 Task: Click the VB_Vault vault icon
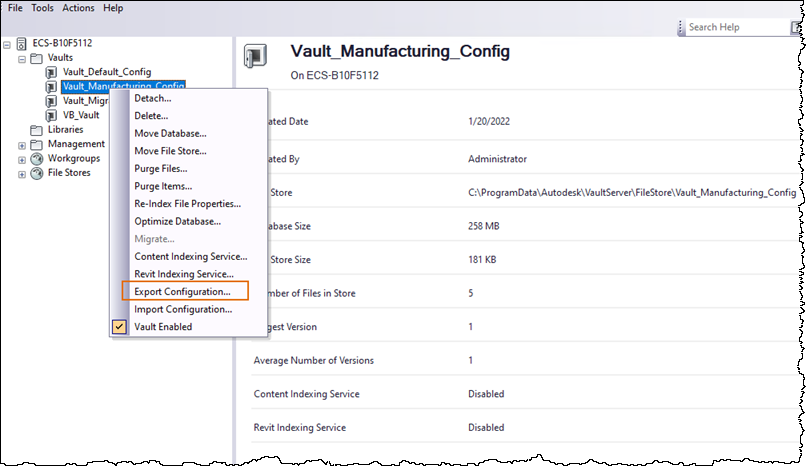pyautogui.click(x=52, y=115)
